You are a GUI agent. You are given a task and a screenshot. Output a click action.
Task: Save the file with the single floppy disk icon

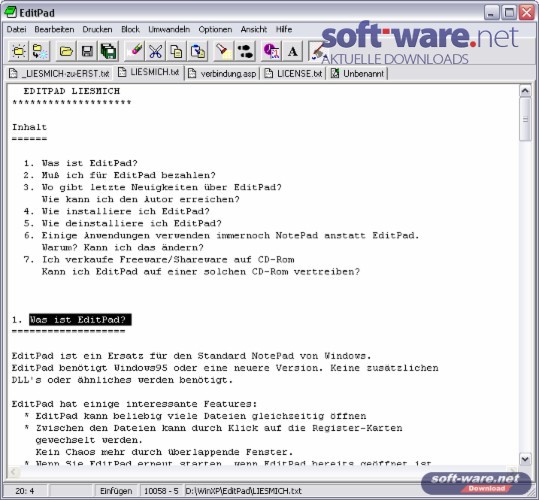pyautogui.click(x=87, y=52)
